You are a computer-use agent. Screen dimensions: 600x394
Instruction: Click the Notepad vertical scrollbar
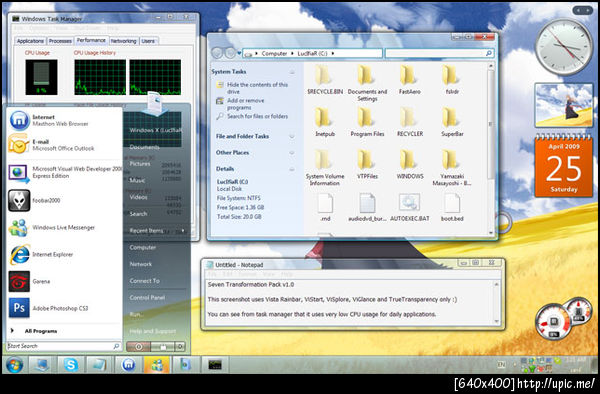tap(496, 303)
